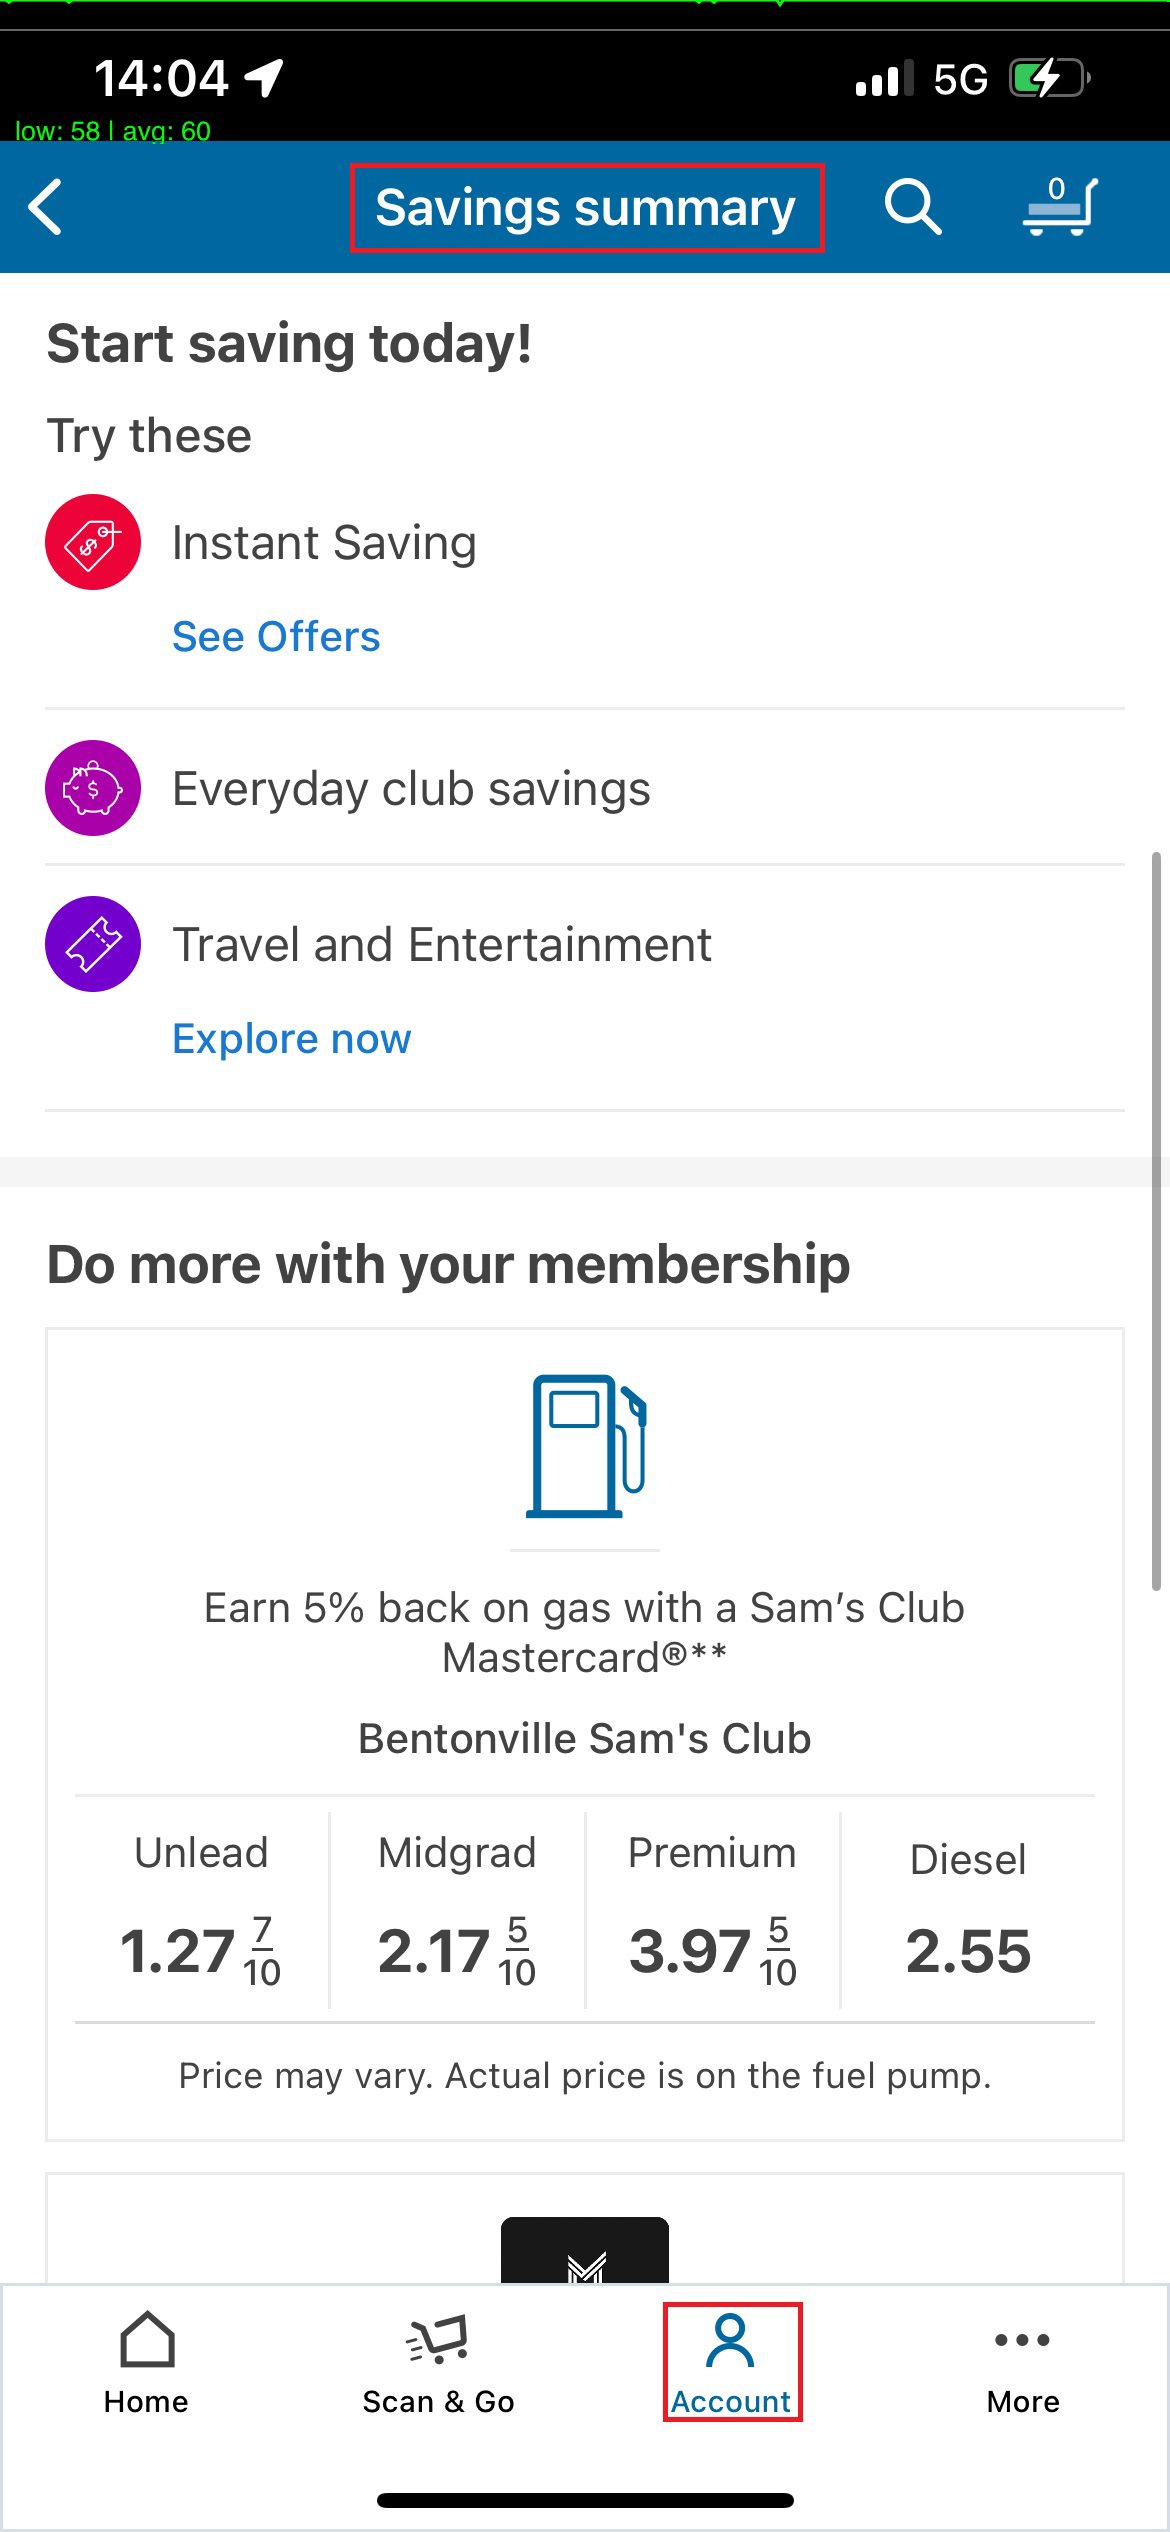Click the page scrollbar on the right
Viewport: 1170px width, 2532px height.
[1156, 1220]
